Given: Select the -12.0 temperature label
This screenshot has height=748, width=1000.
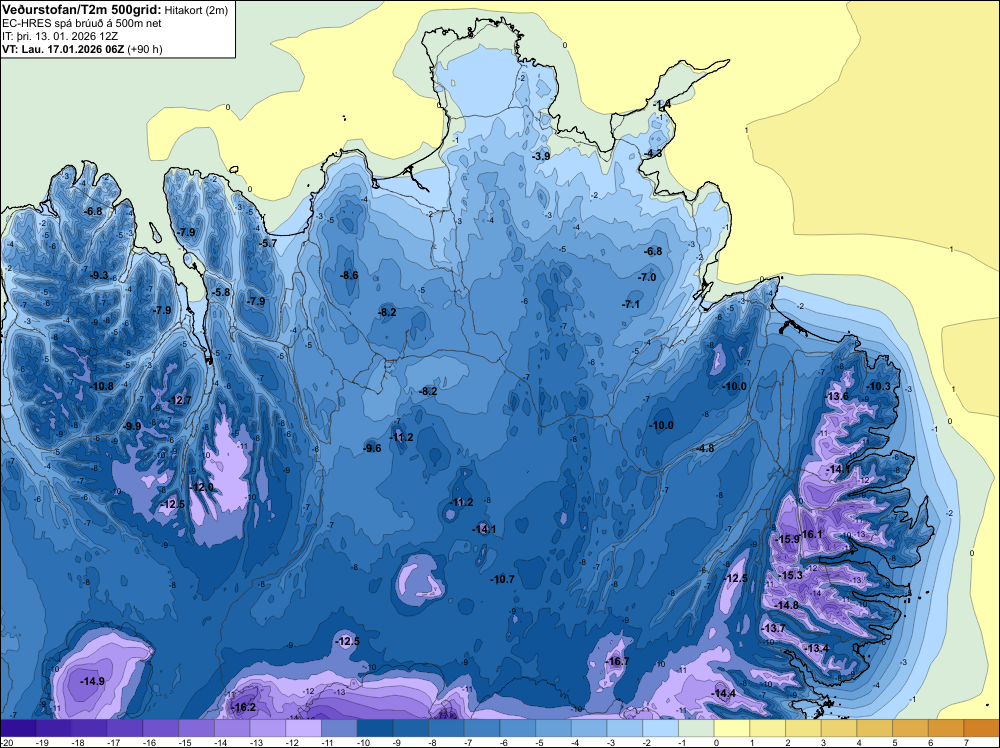Looking at the screenshot, I should (x=202, y=487).
